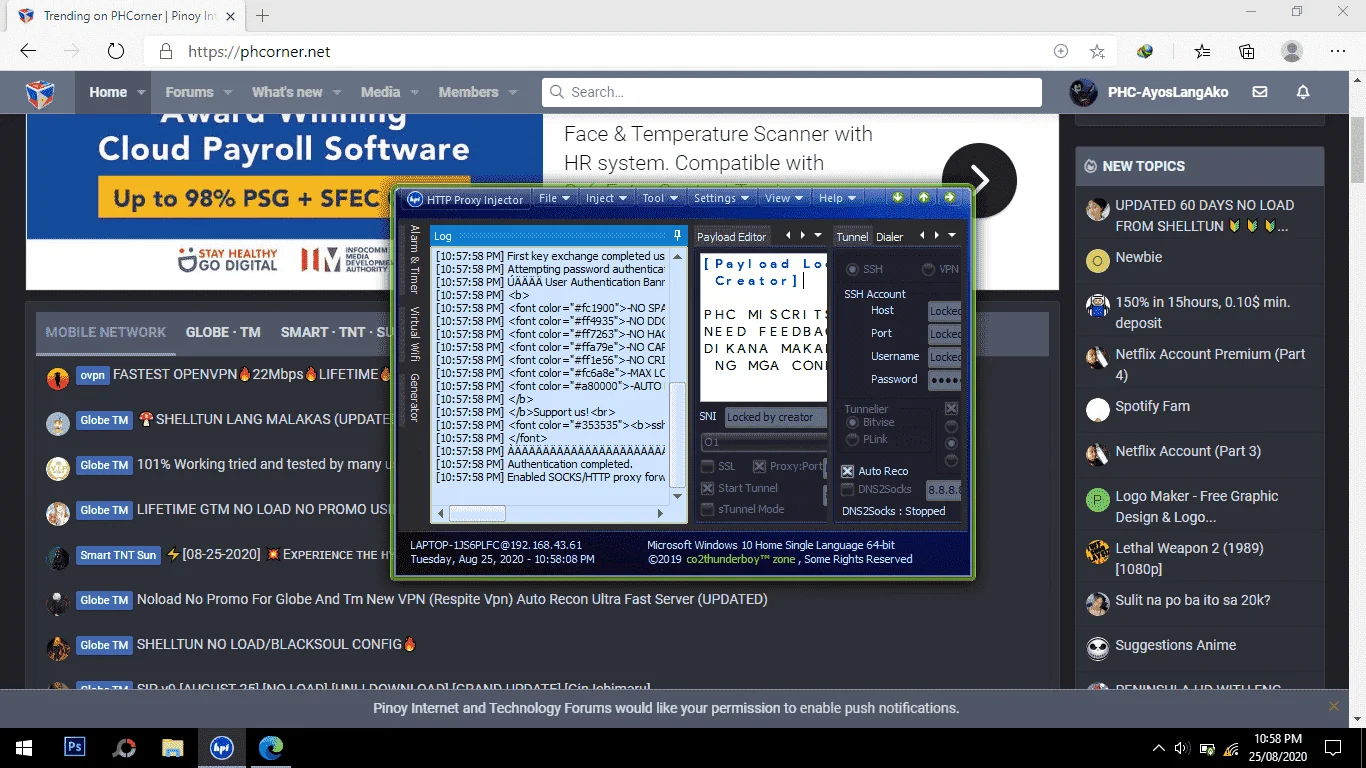The height and width of the screenshot is (768, 1366).
Task: Select the Bitvise tunnelier radio button
Action: (852, 422)
